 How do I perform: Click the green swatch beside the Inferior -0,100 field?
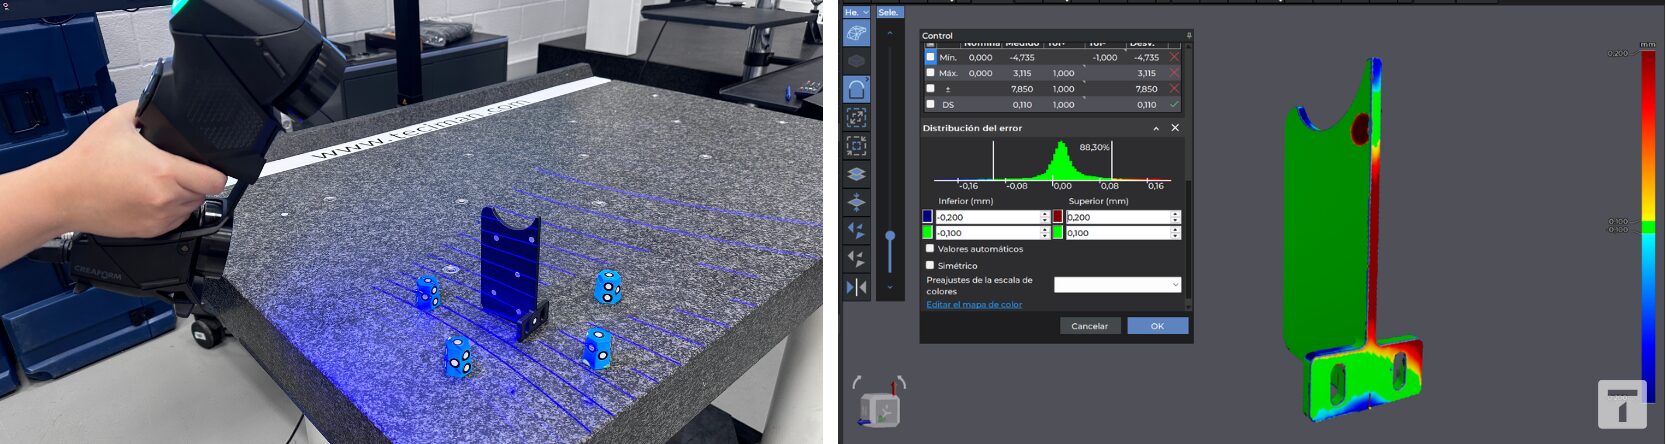click(927, 233)
